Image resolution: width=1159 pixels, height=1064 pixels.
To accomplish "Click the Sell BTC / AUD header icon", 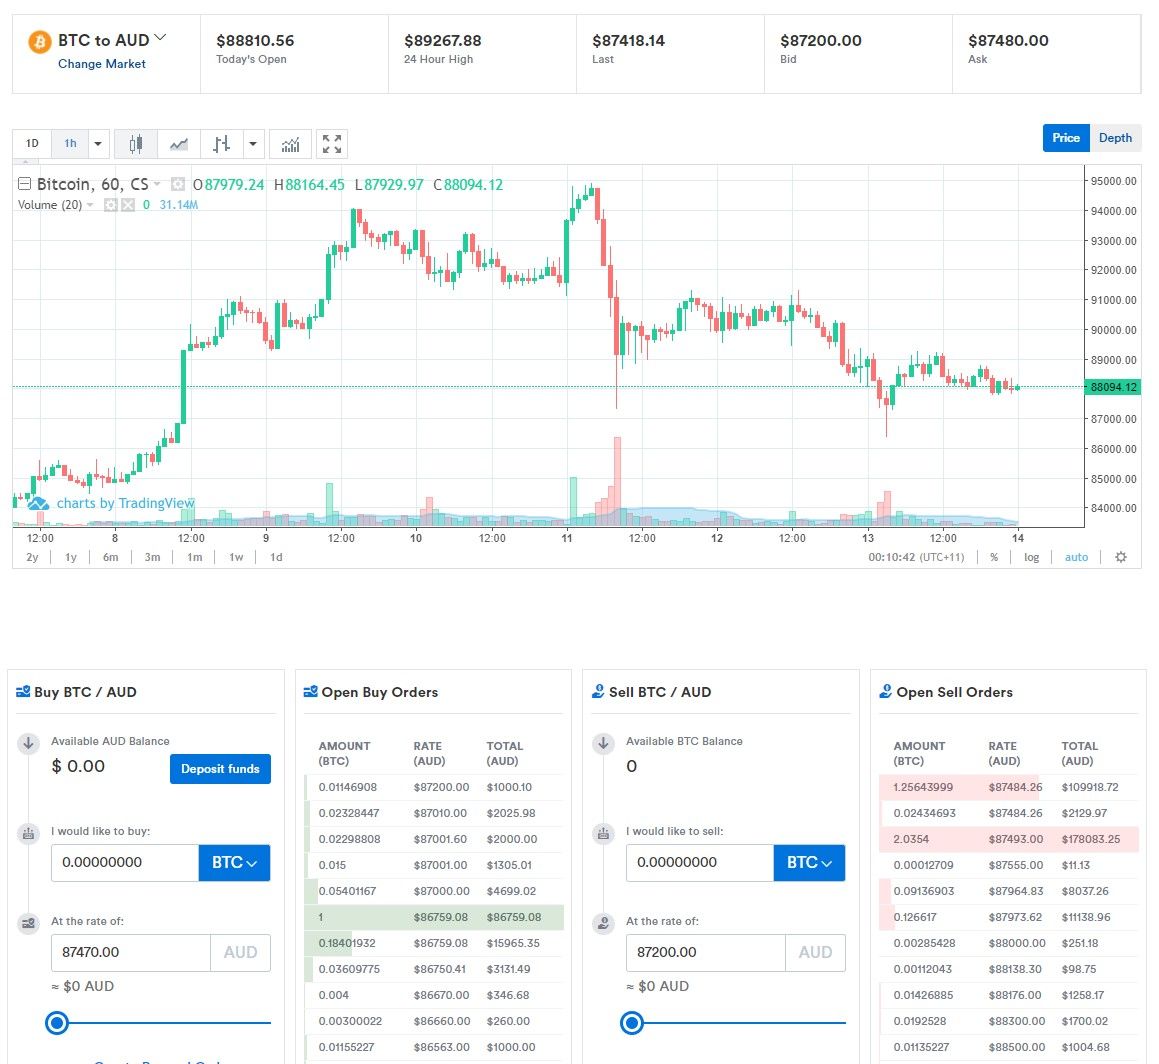I will [x=598, y=692].
